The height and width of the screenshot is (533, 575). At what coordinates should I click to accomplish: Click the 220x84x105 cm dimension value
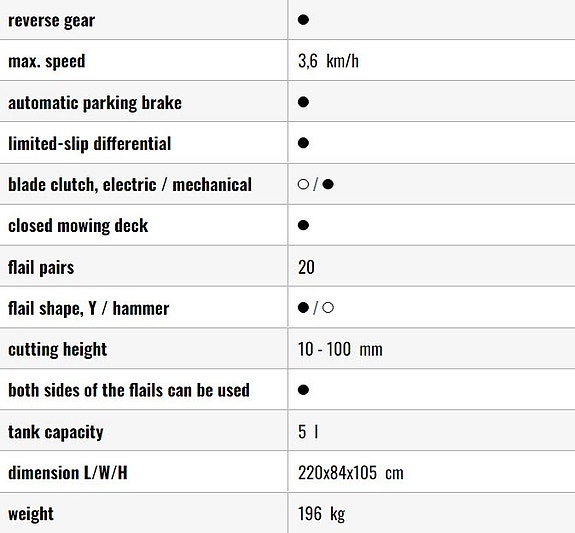[351, 472]
